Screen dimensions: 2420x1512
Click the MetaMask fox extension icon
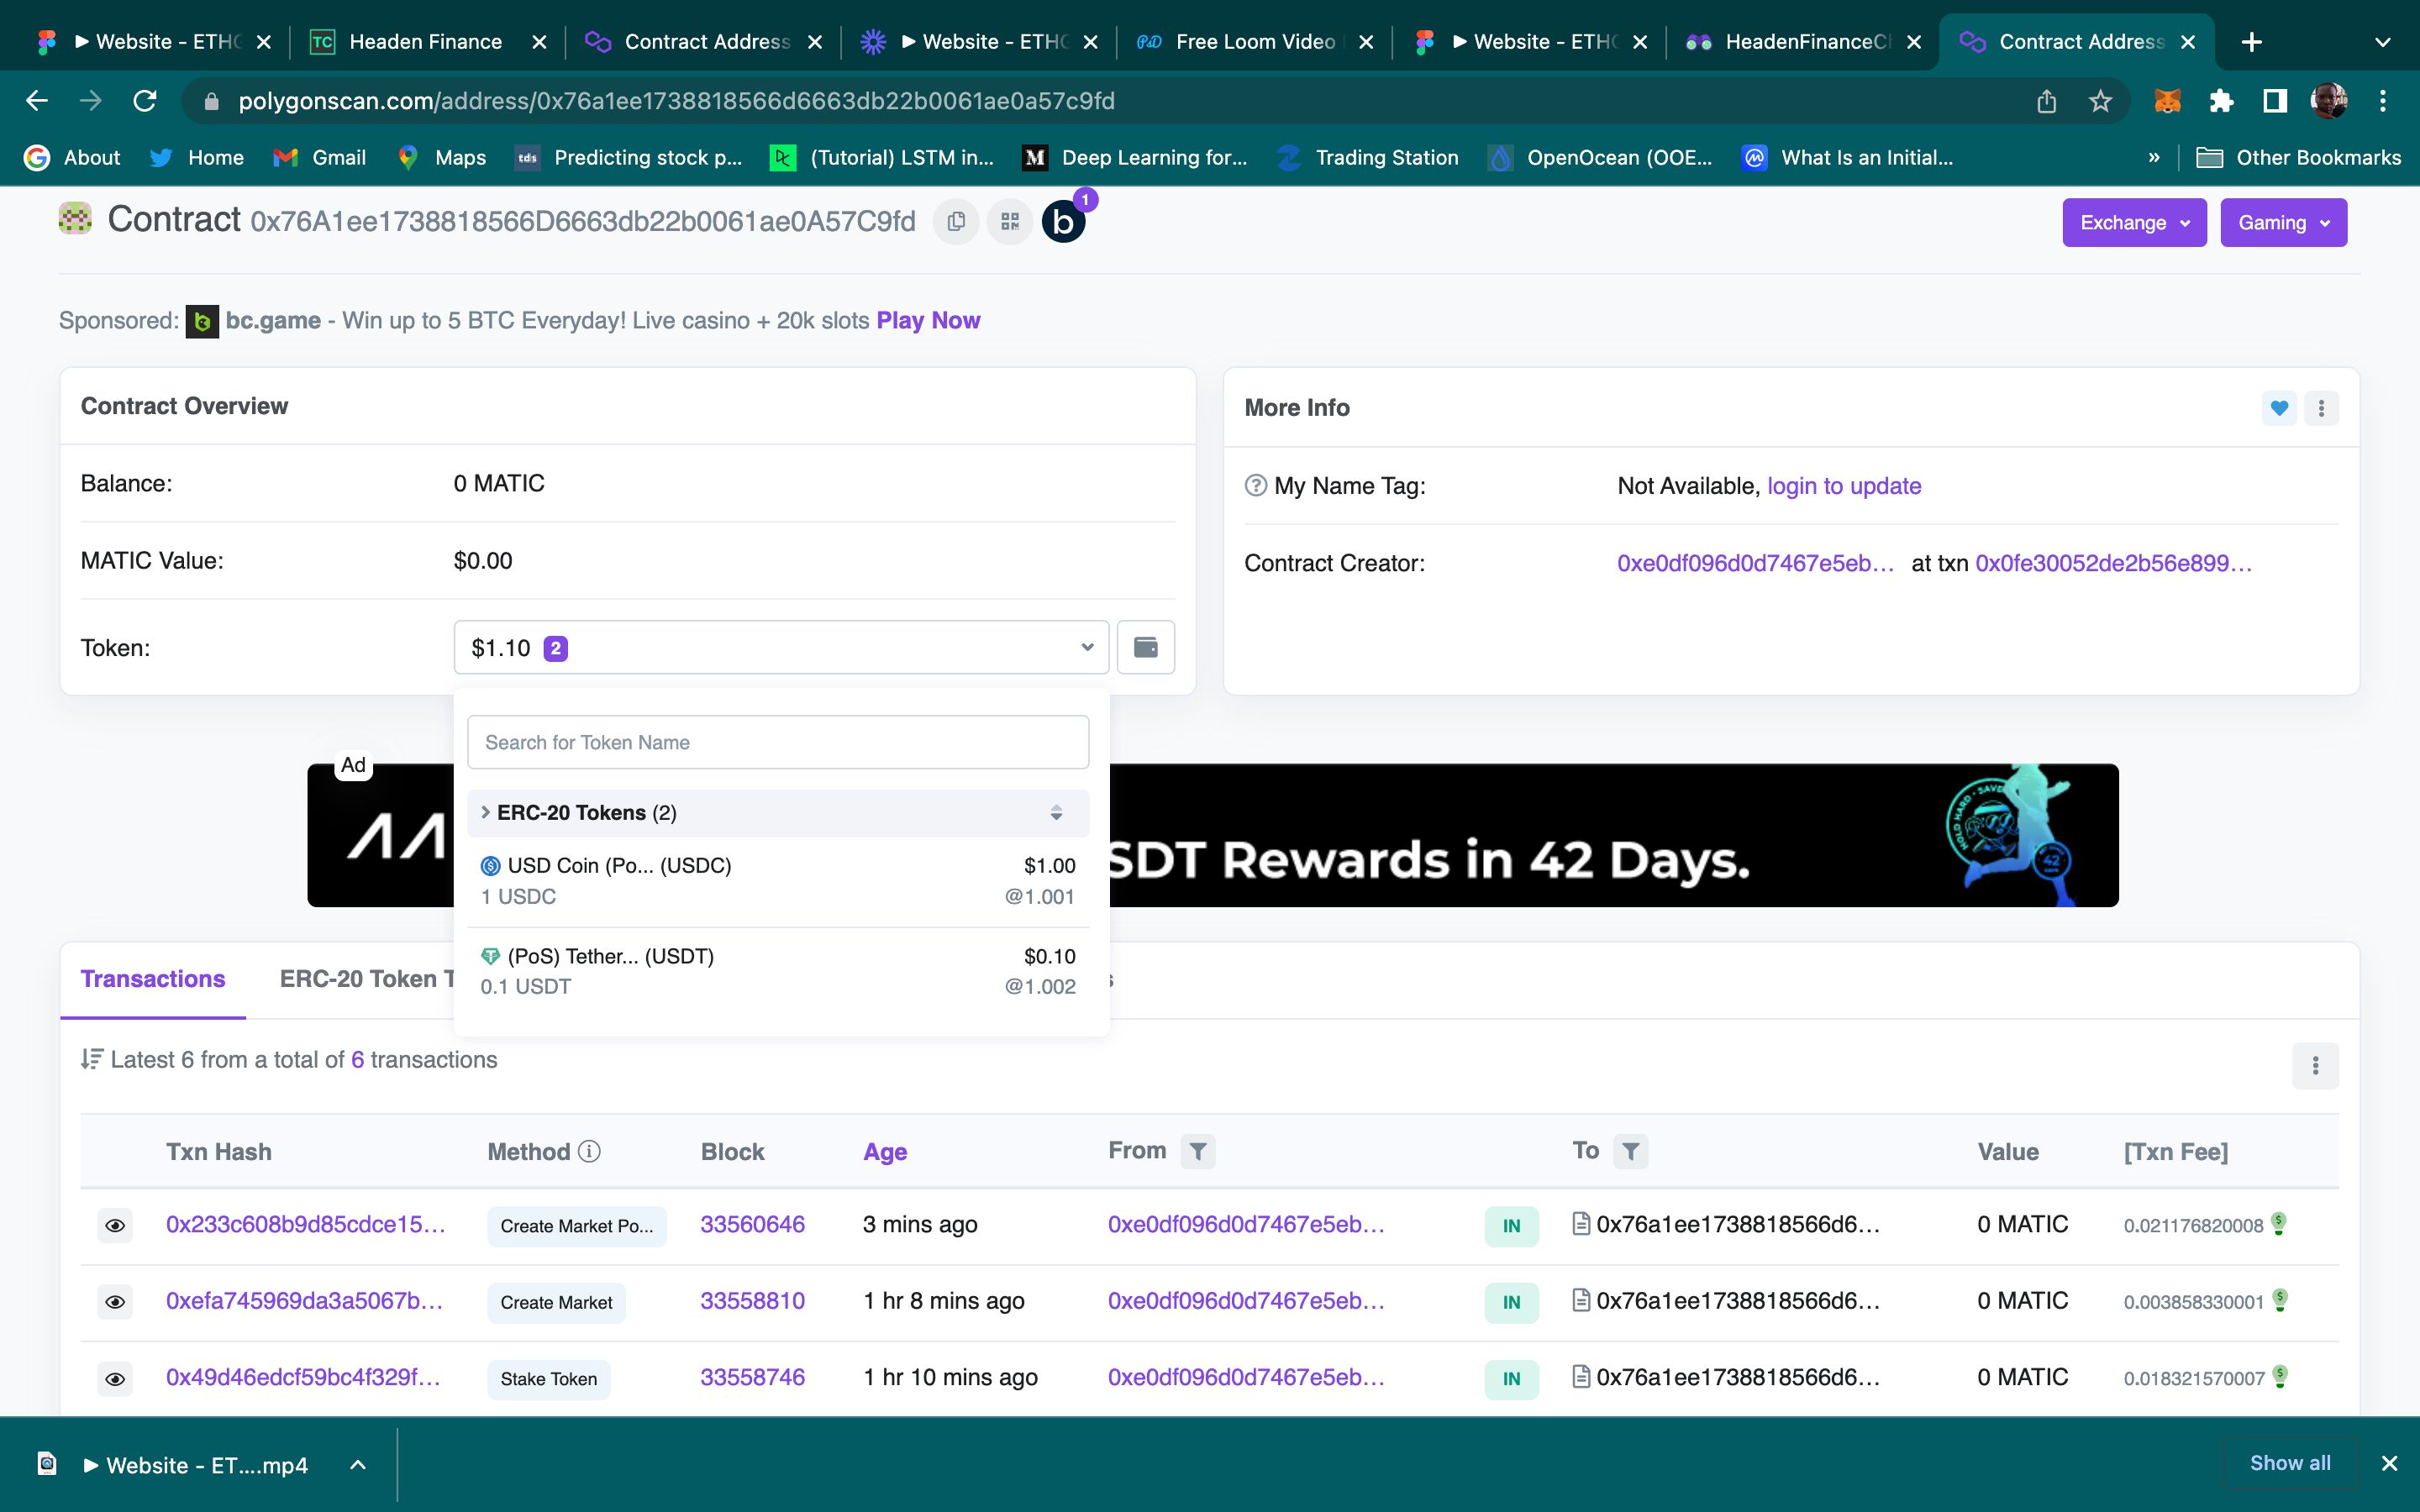coord(2167,101)
